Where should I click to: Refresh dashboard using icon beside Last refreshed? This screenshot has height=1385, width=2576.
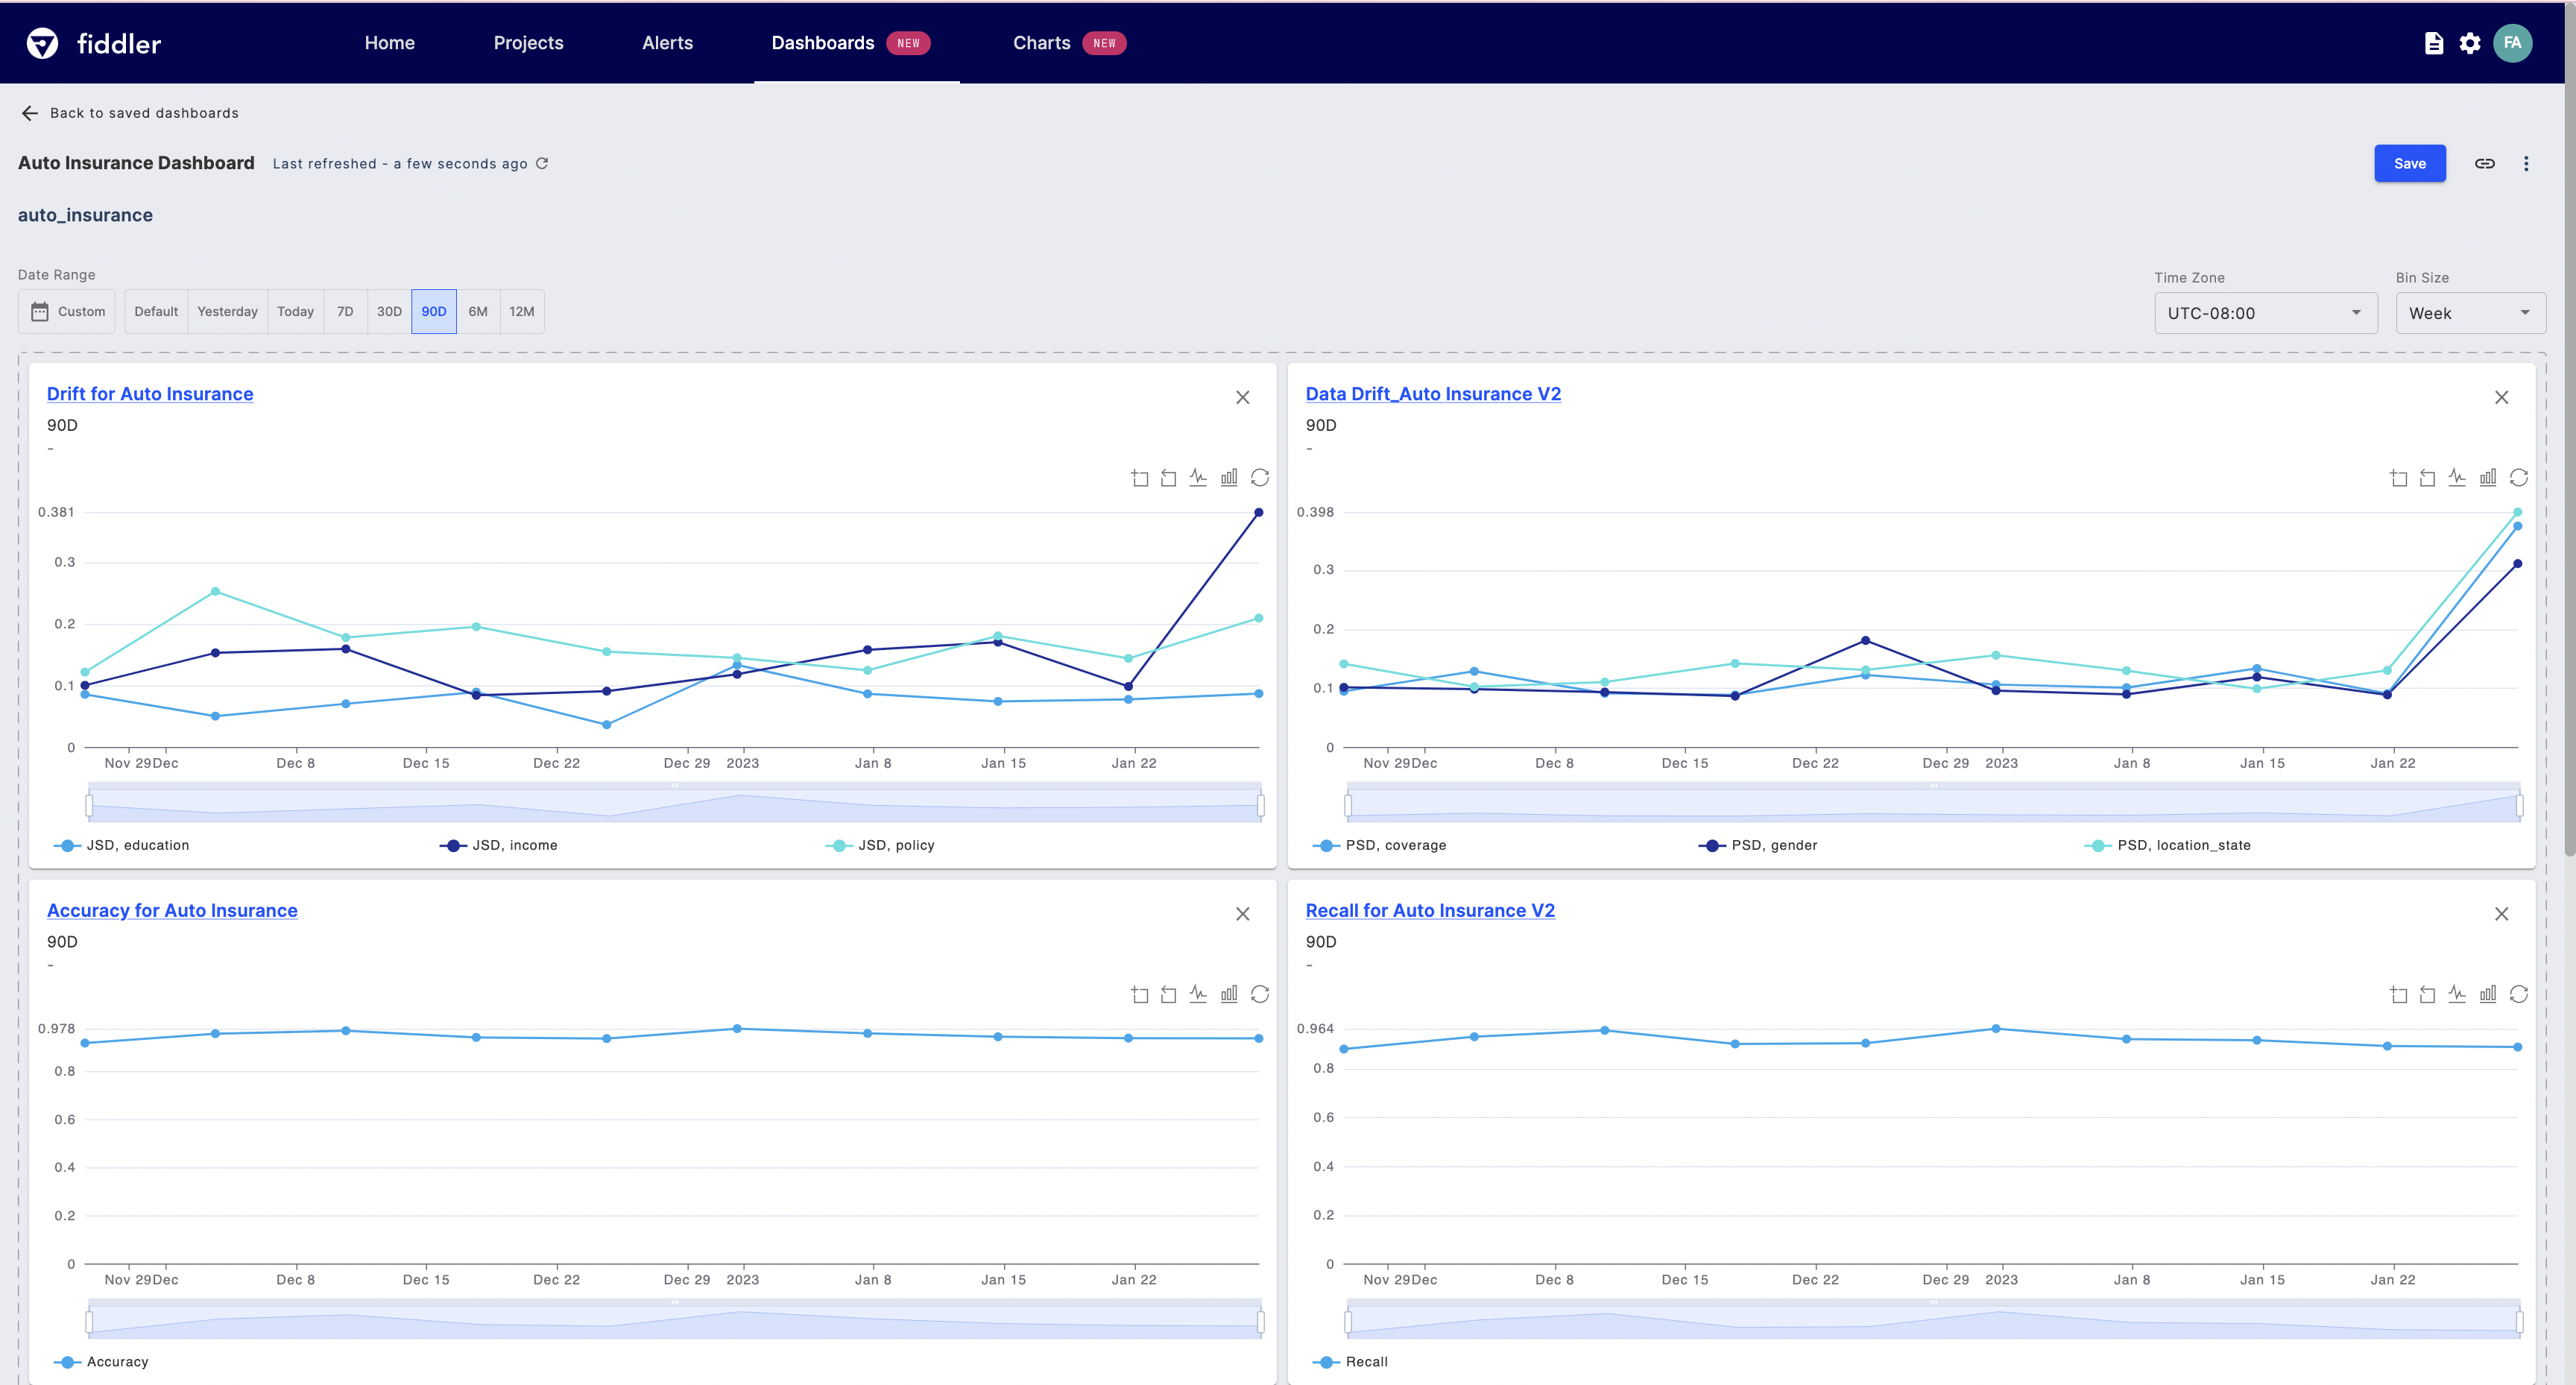pos(542,163)
